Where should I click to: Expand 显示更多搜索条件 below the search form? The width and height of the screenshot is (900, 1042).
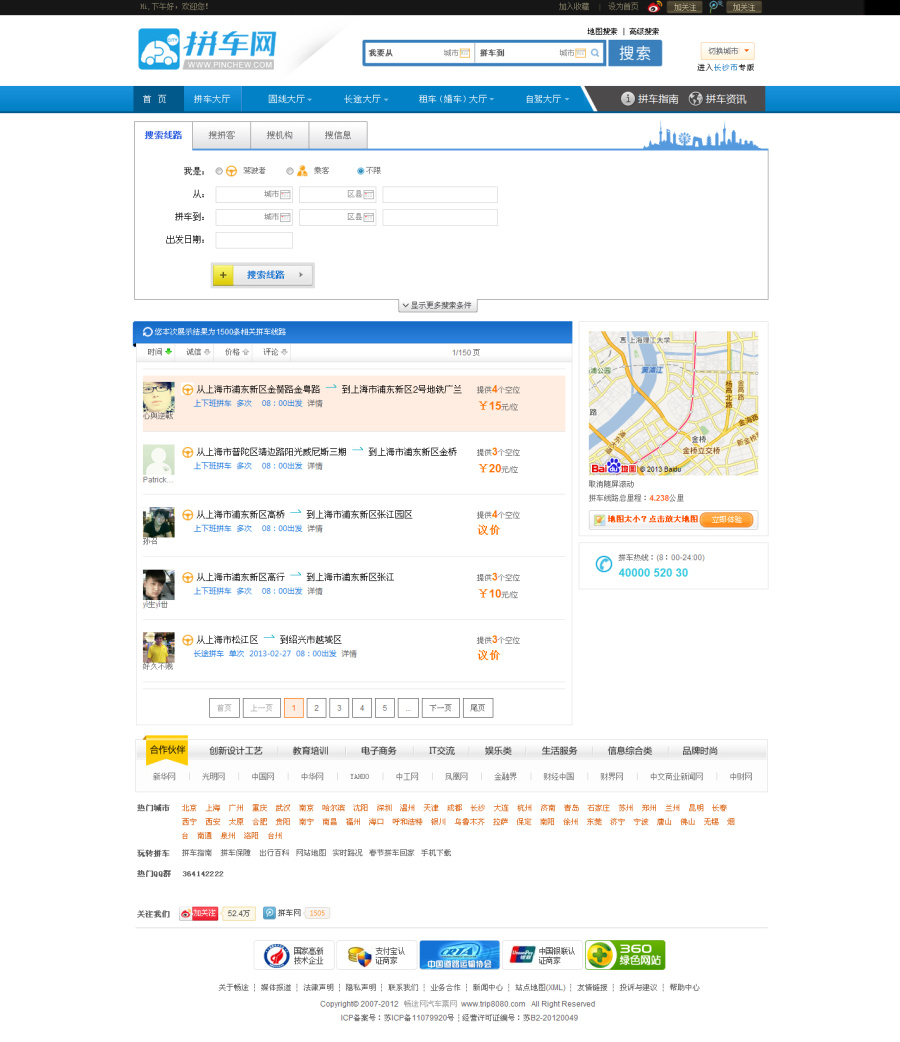click(437, 306)
